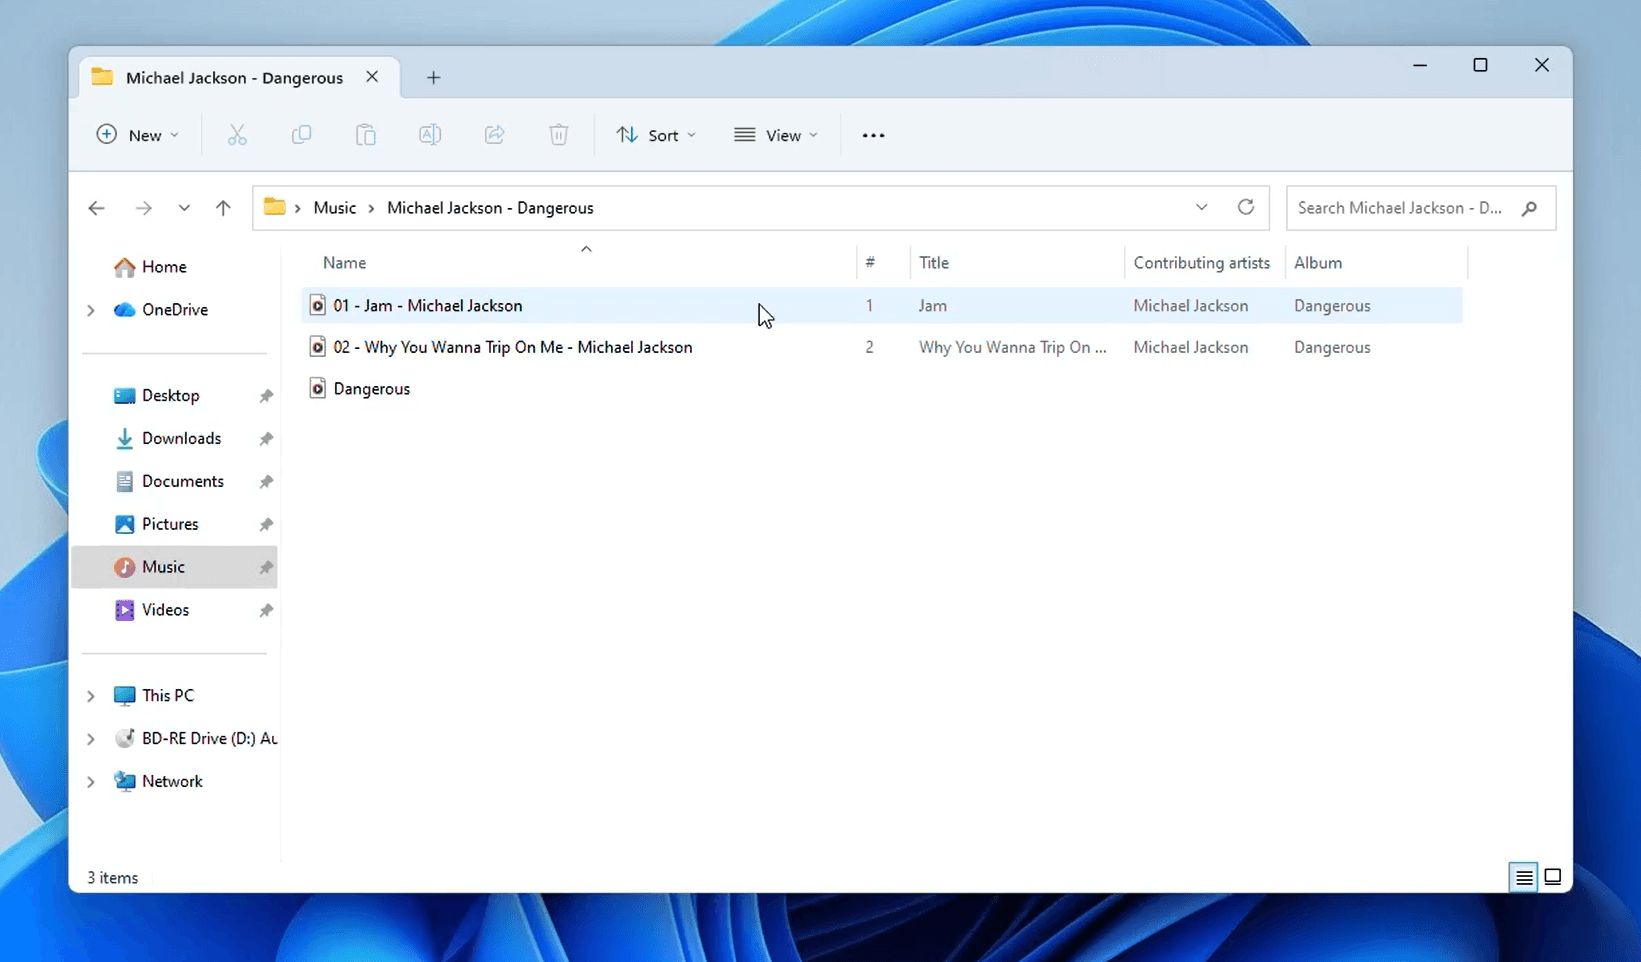Click Dangerous album cell in Jam row
Image resolution: width=1641 pixels, height=962 pixels.
pyautogui.click(x=1332, y=306)
